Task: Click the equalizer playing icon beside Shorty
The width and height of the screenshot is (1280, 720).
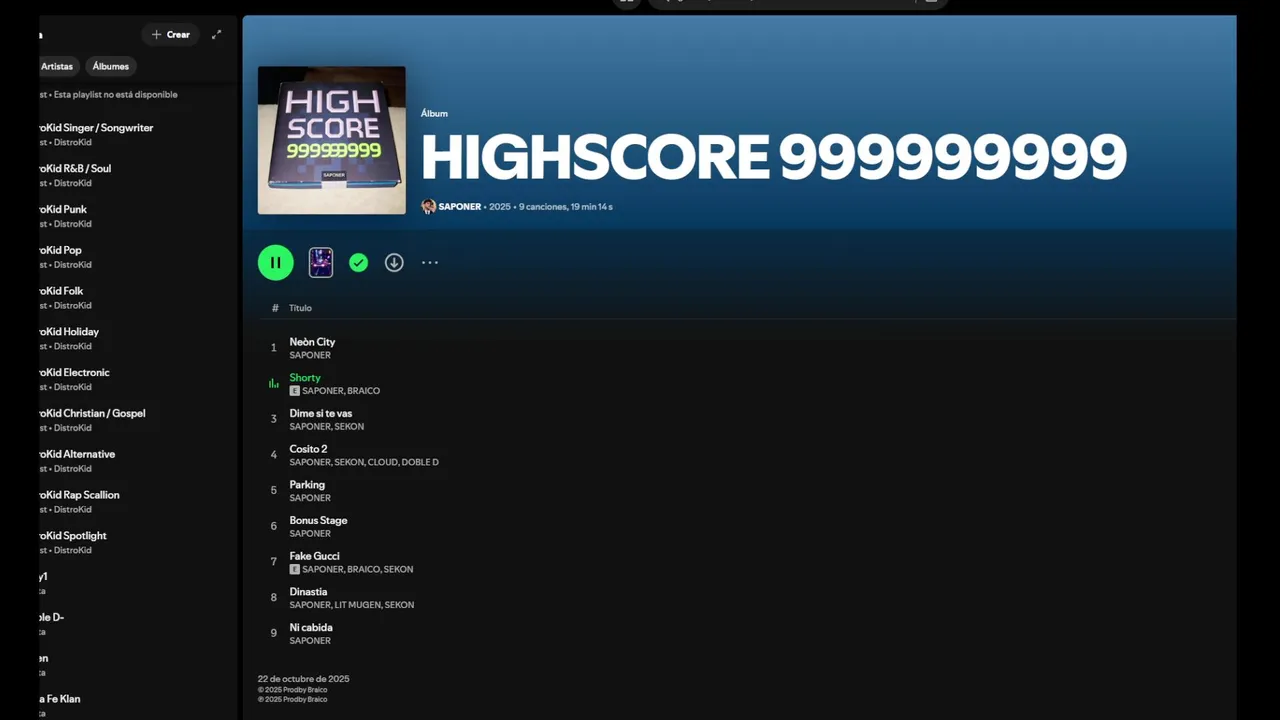Action: (x=273, y=383)
